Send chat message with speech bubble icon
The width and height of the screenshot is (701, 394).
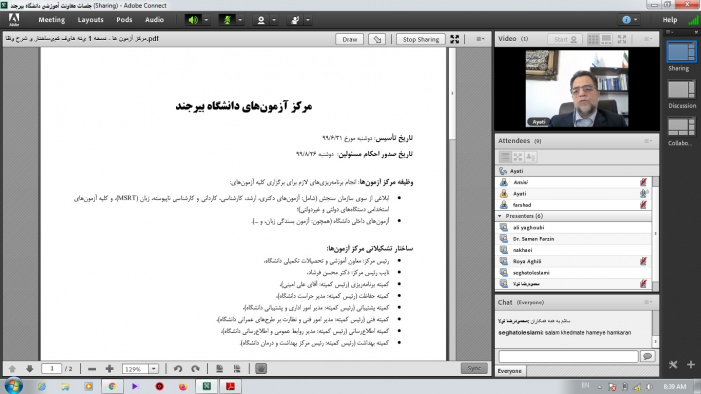[647, 356]
